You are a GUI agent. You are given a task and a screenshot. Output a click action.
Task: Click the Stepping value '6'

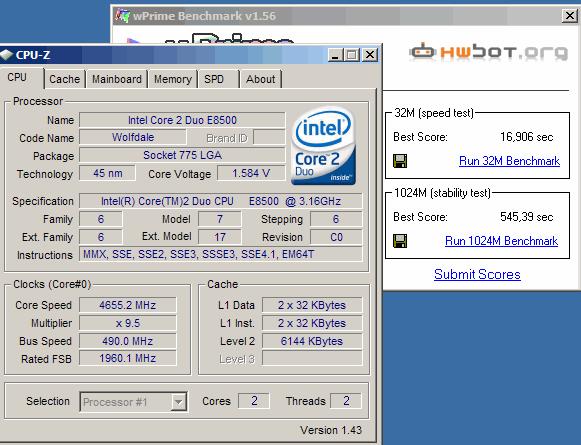click(336, 219)
